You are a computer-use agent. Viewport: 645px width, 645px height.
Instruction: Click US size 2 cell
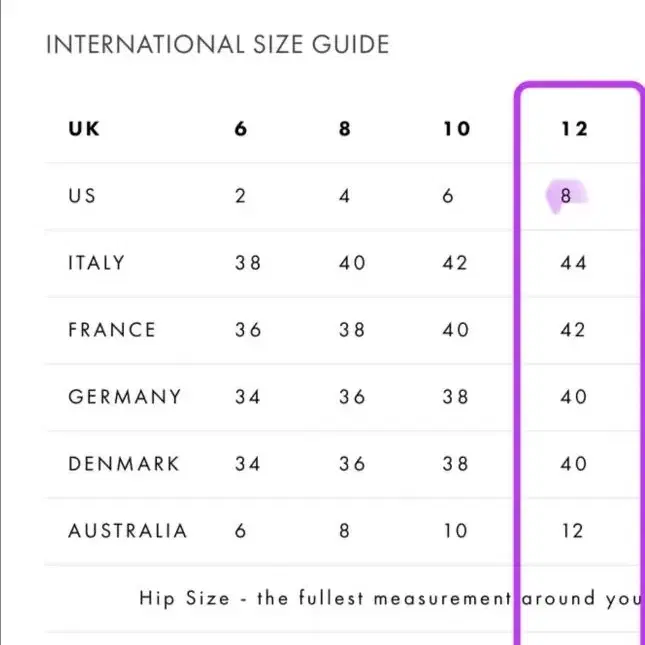(241, 196)
